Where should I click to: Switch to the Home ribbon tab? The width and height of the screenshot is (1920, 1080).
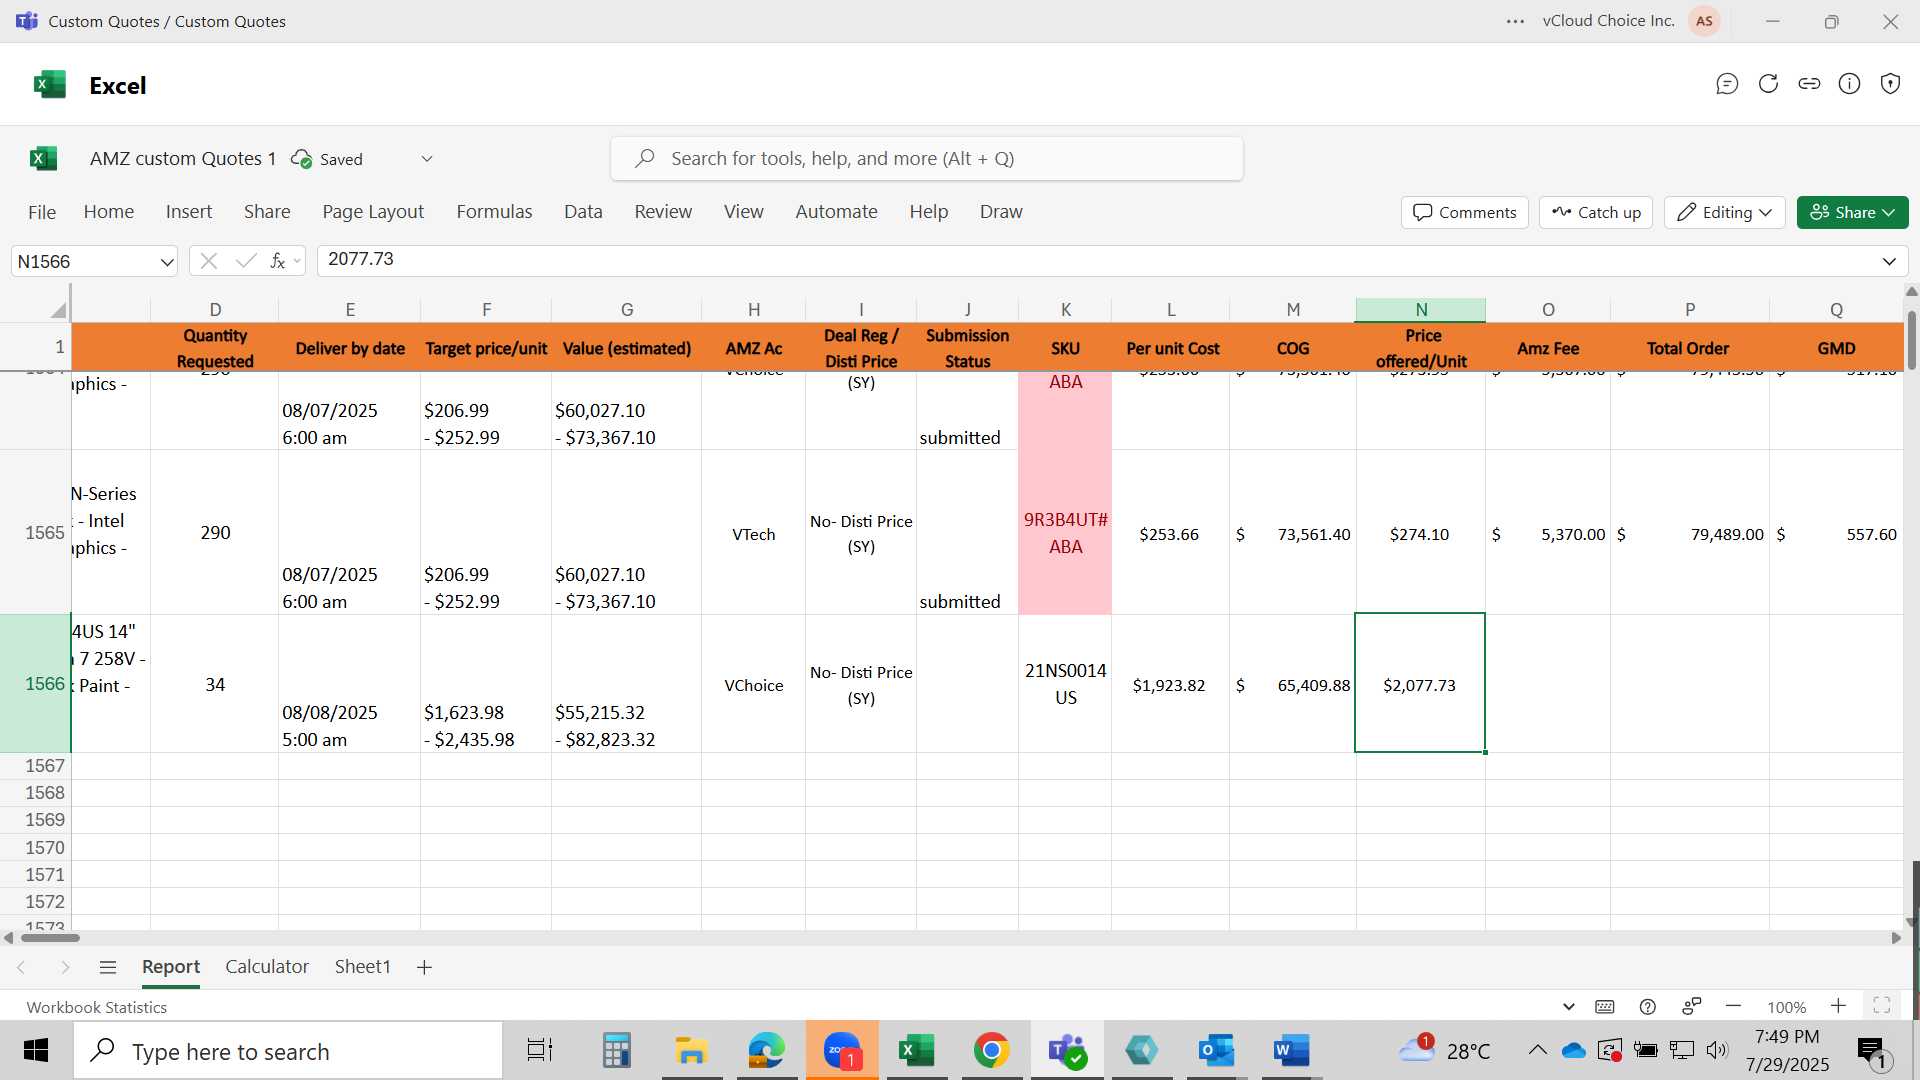(x=109, y=212)
